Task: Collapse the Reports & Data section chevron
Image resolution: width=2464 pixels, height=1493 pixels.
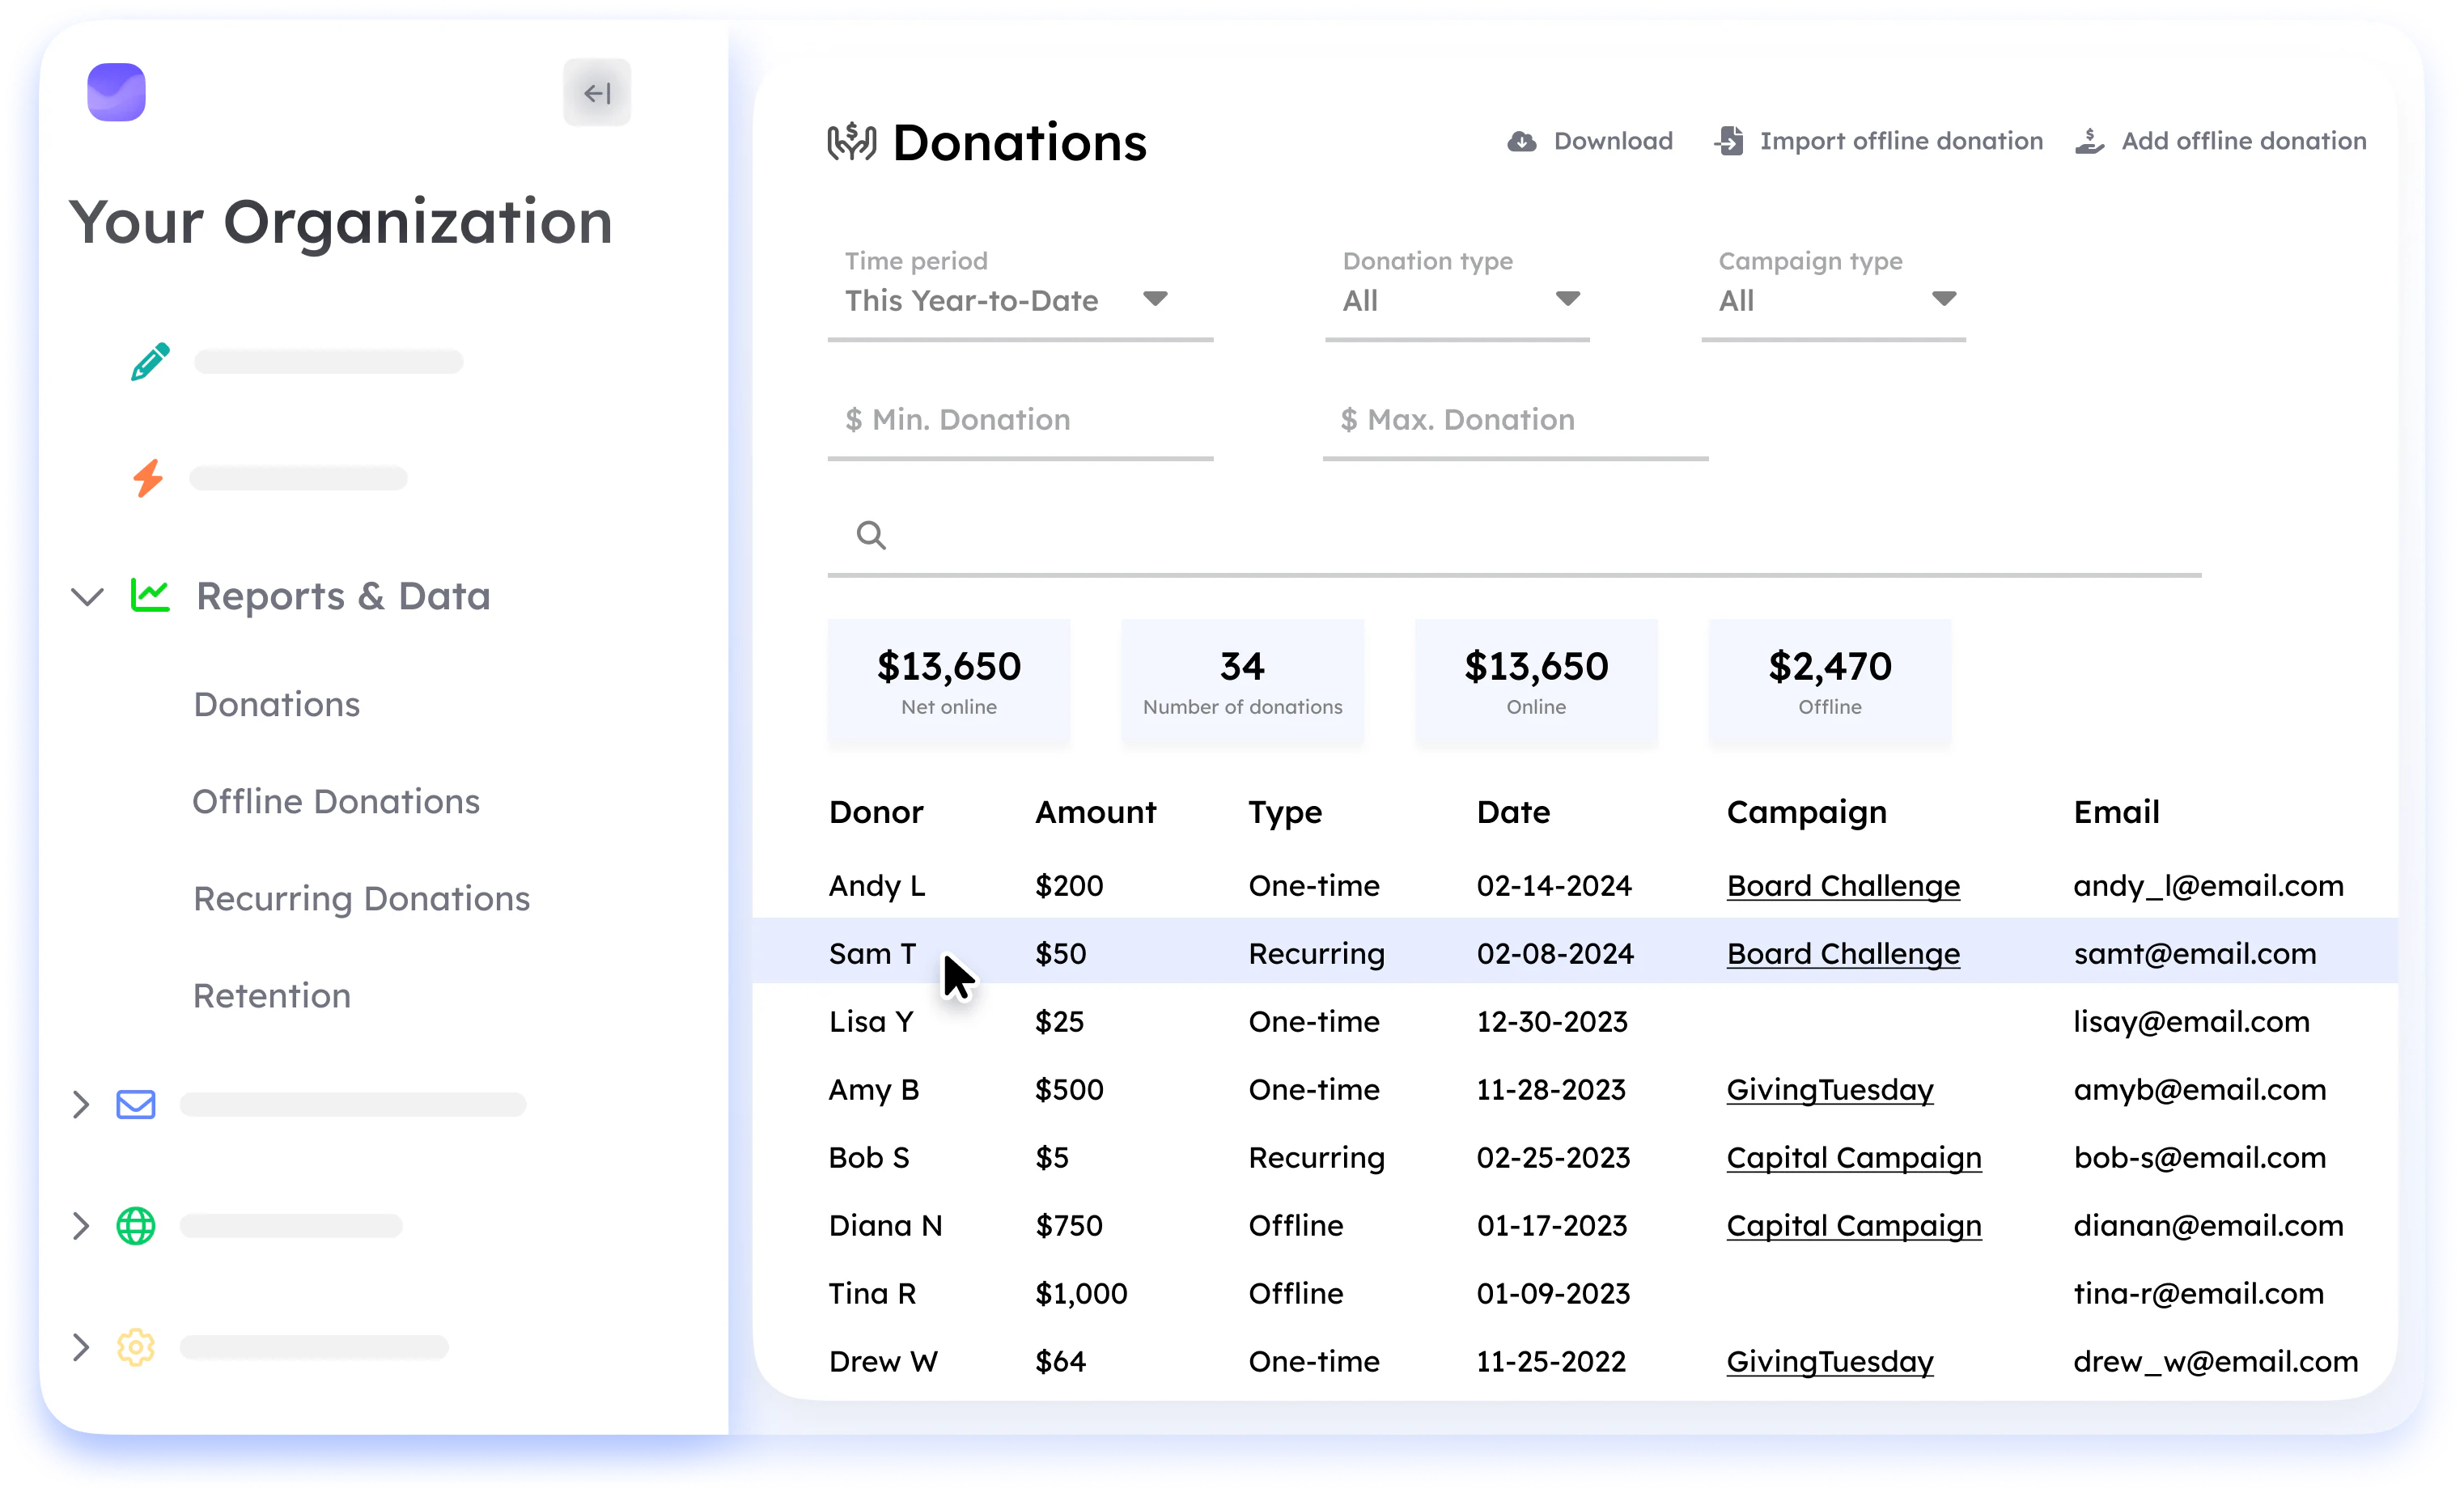Action: point(88,597)
